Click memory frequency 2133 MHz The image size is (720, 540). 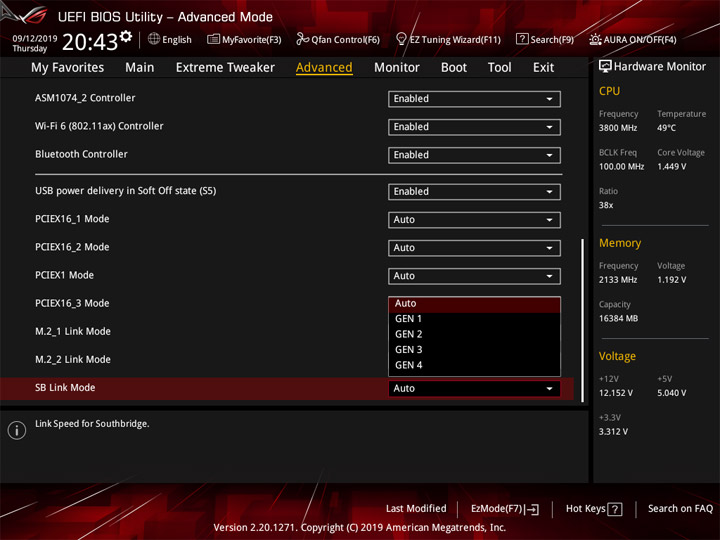coord(618,280)
